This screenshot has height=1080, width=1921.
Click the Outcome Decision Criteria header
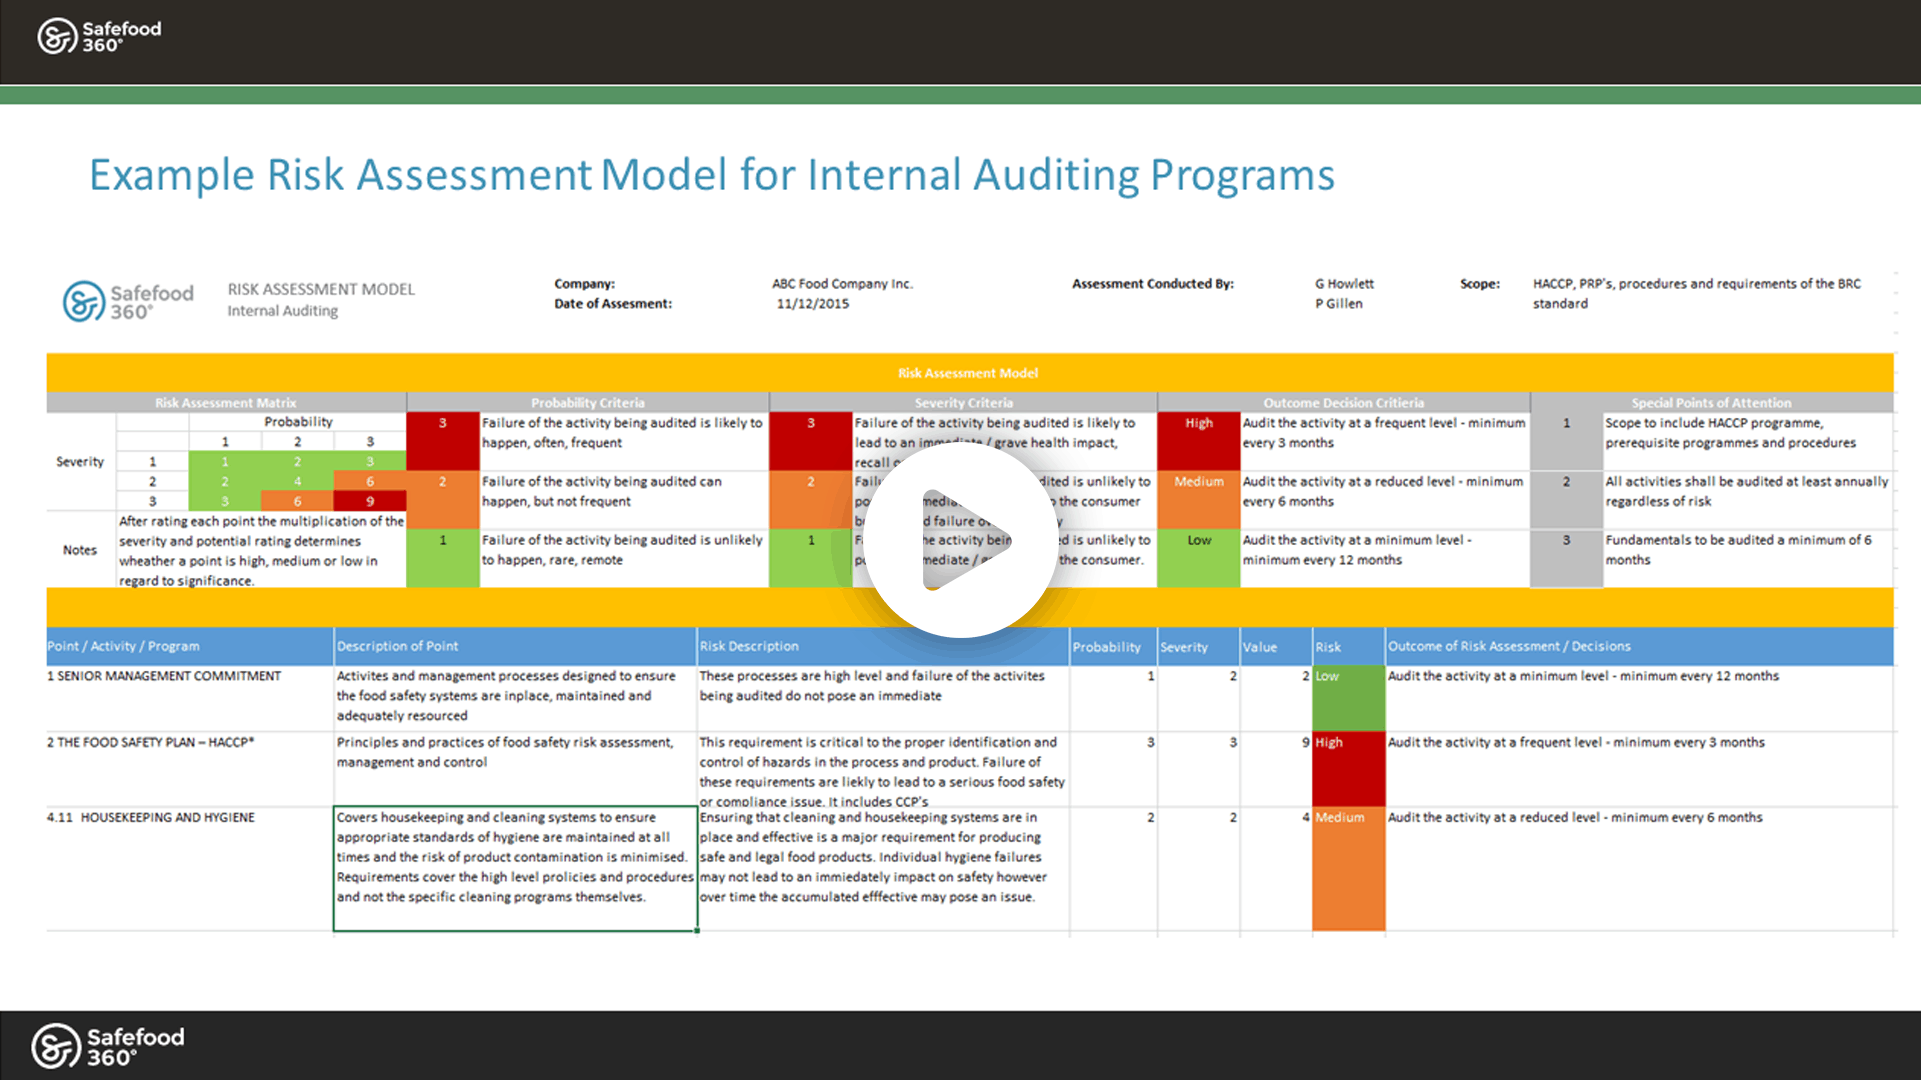(x=1343, y=403)
